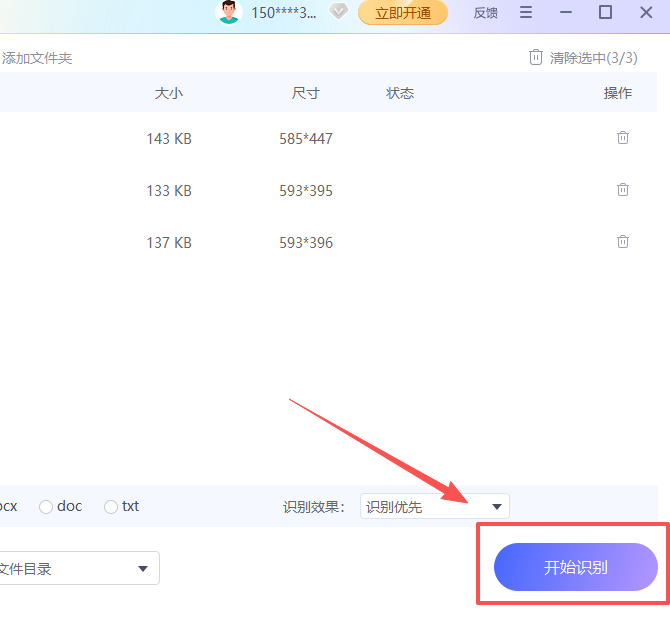
Task: Click the VIP diamond badge icon
Action: coord(339,13)
